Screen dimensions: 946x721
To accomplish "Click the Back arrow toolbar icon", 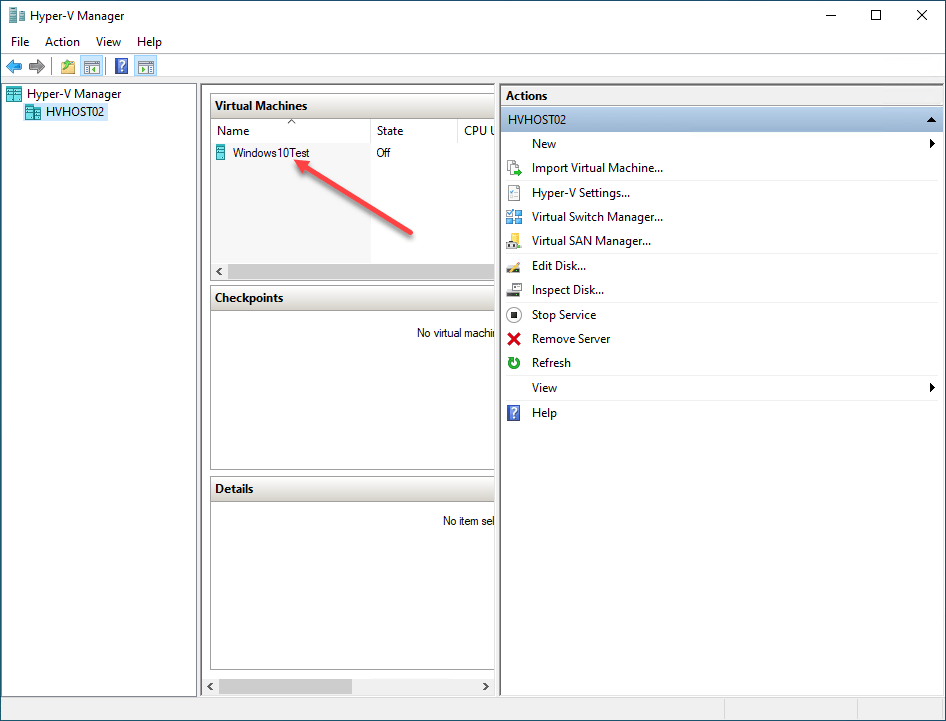I will pos(14,66).
